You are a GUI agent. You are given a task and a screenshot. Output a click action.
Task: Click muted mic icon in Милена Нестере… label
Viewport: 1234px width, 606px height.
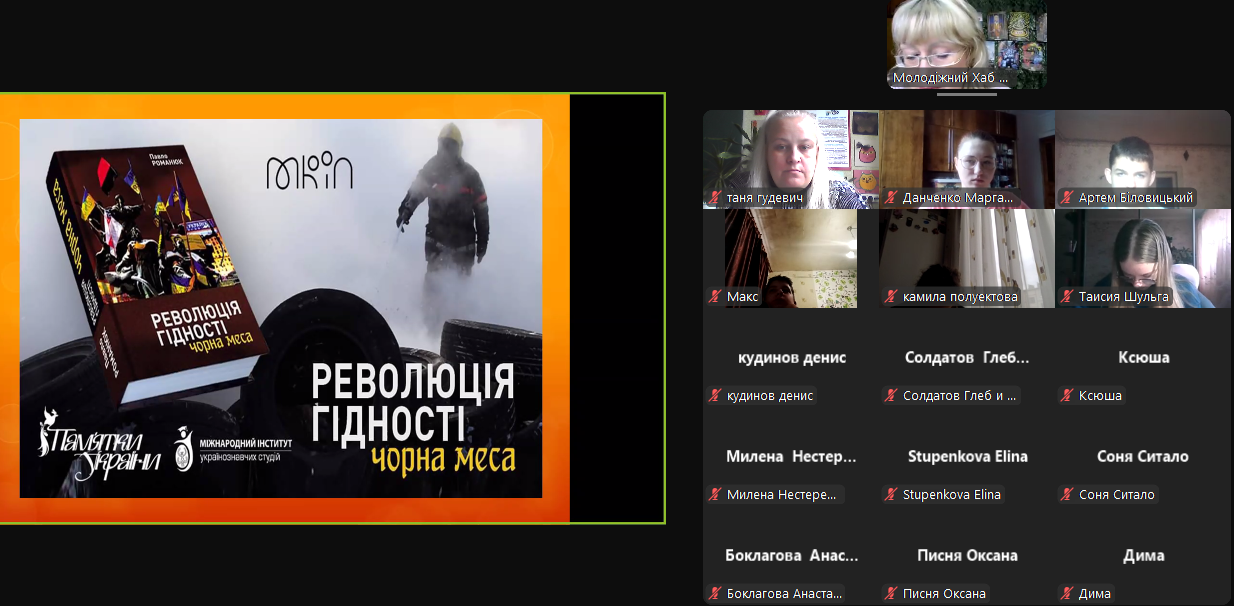click(715, 495)
